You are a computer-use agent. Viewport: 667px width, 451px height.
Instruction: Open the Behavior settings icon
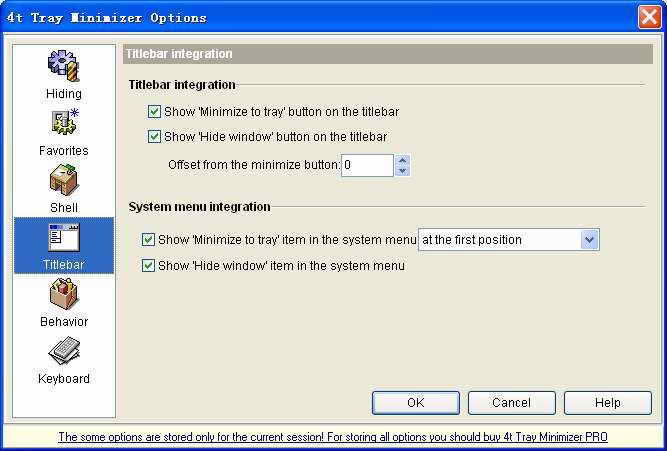tap(64, 294)
